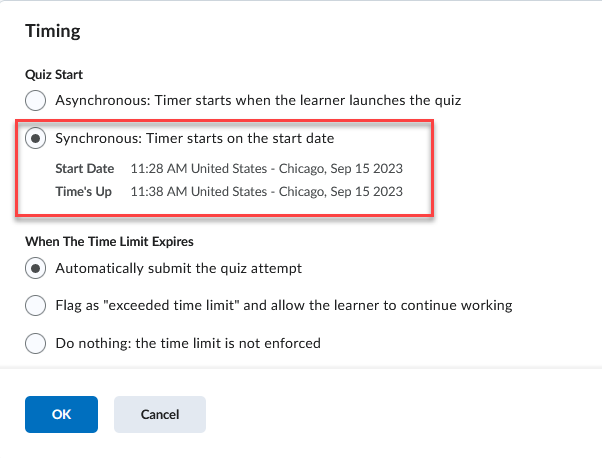Click the Synchronous timer option label text
The width and height of the screenshot is (602, 458).
(x=194, y=138)
